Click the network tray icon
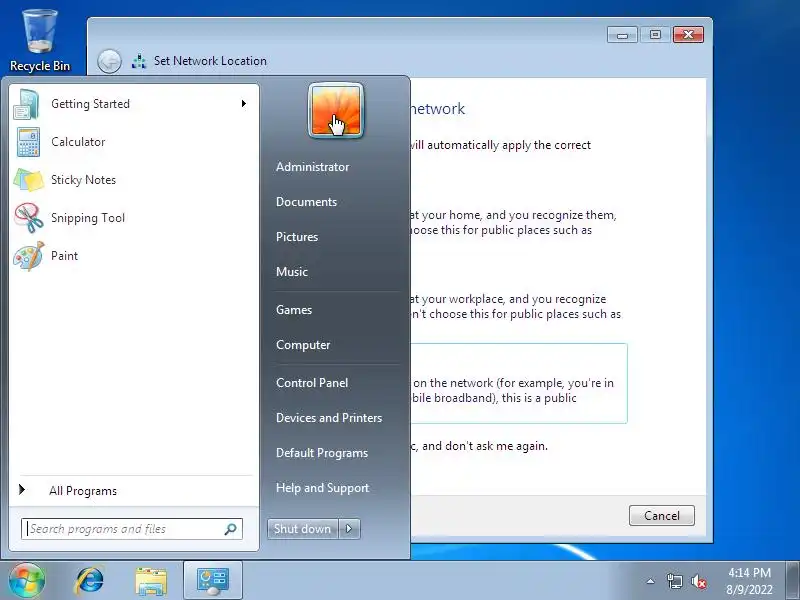 click(x=674, y=581)
